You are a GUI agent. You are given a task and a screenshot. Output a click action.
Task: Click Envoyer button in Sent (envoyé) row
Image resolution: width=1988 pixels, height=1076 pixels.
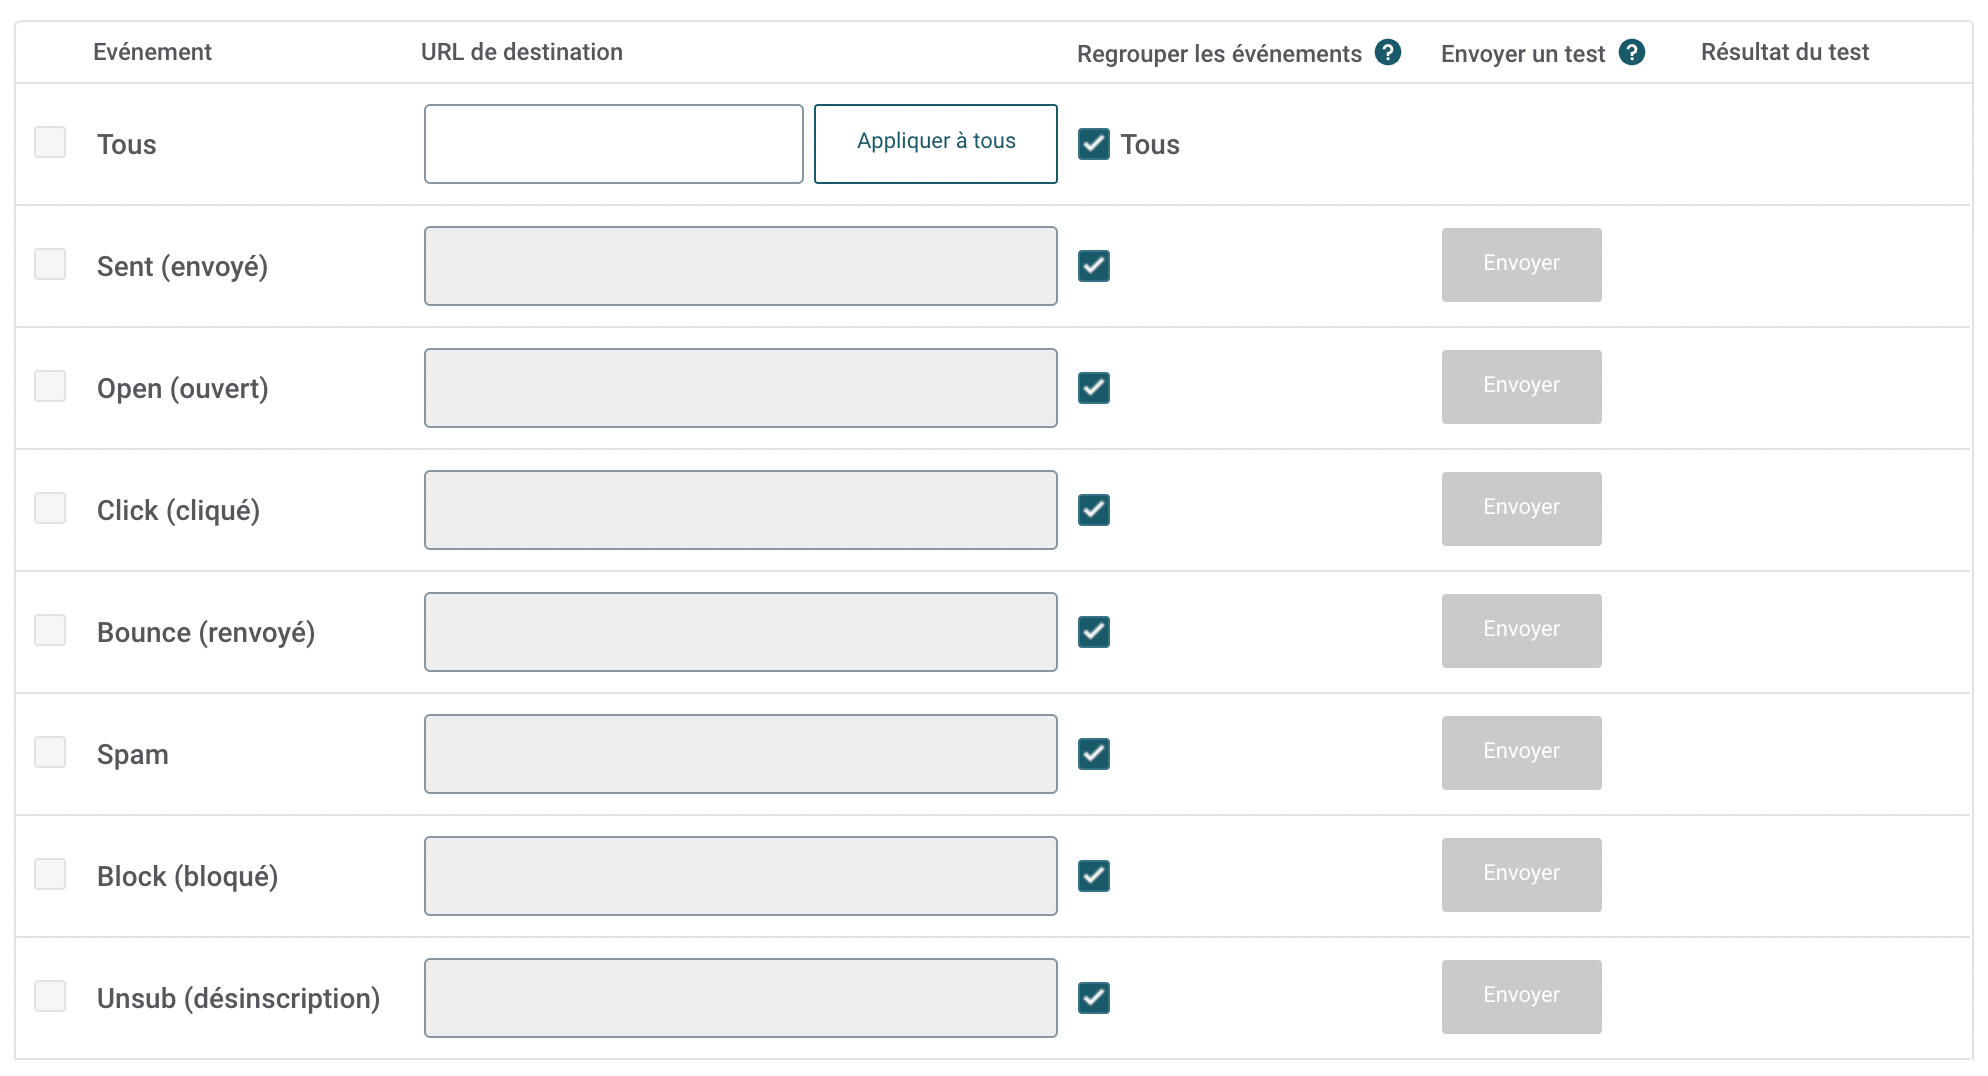tap(1522, 265)
